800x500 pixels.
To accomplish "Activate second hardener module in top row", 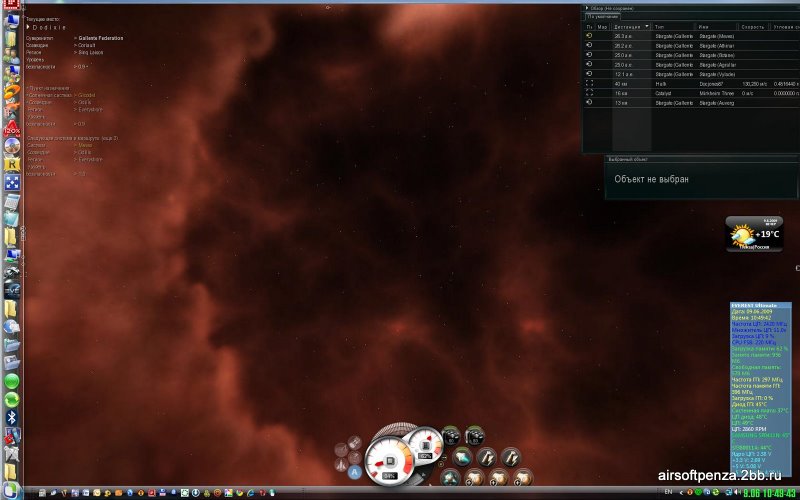I will [474, 437].
